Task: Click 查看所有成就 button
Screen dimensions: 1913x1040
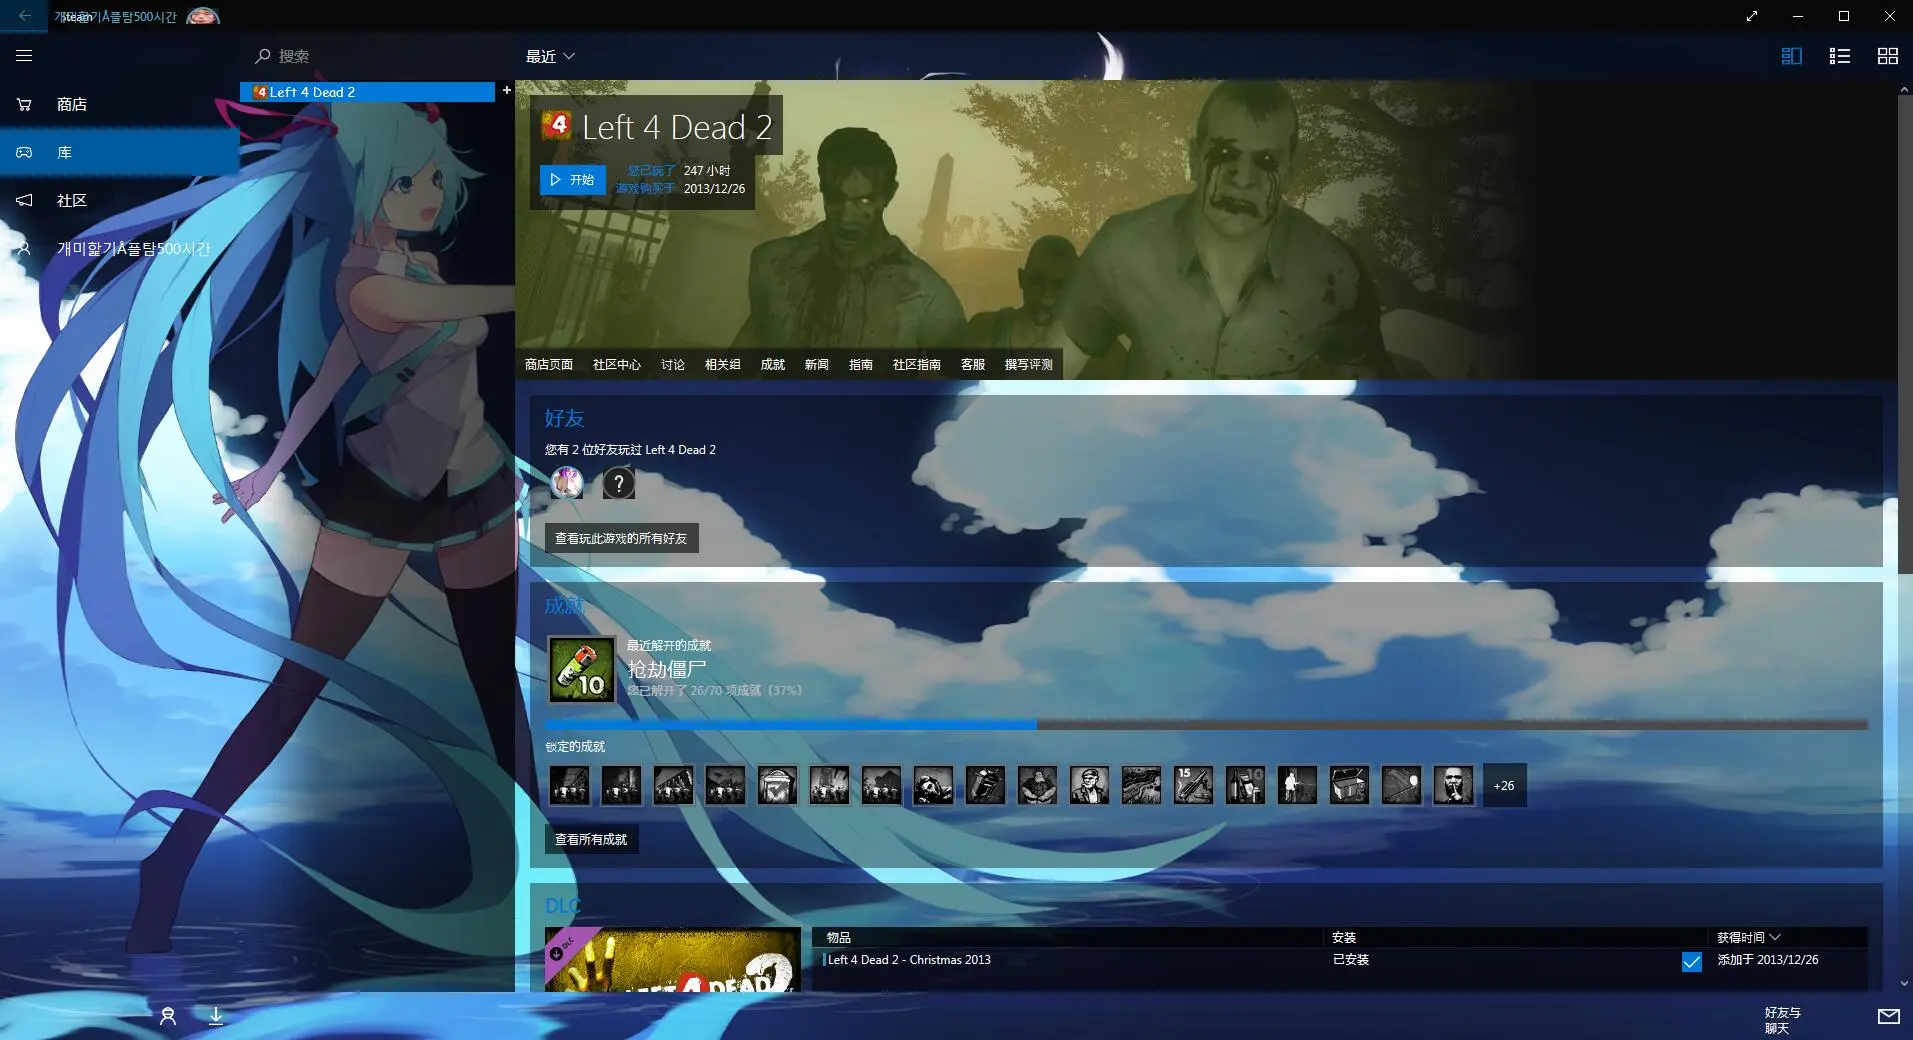Action: [591, 839]
